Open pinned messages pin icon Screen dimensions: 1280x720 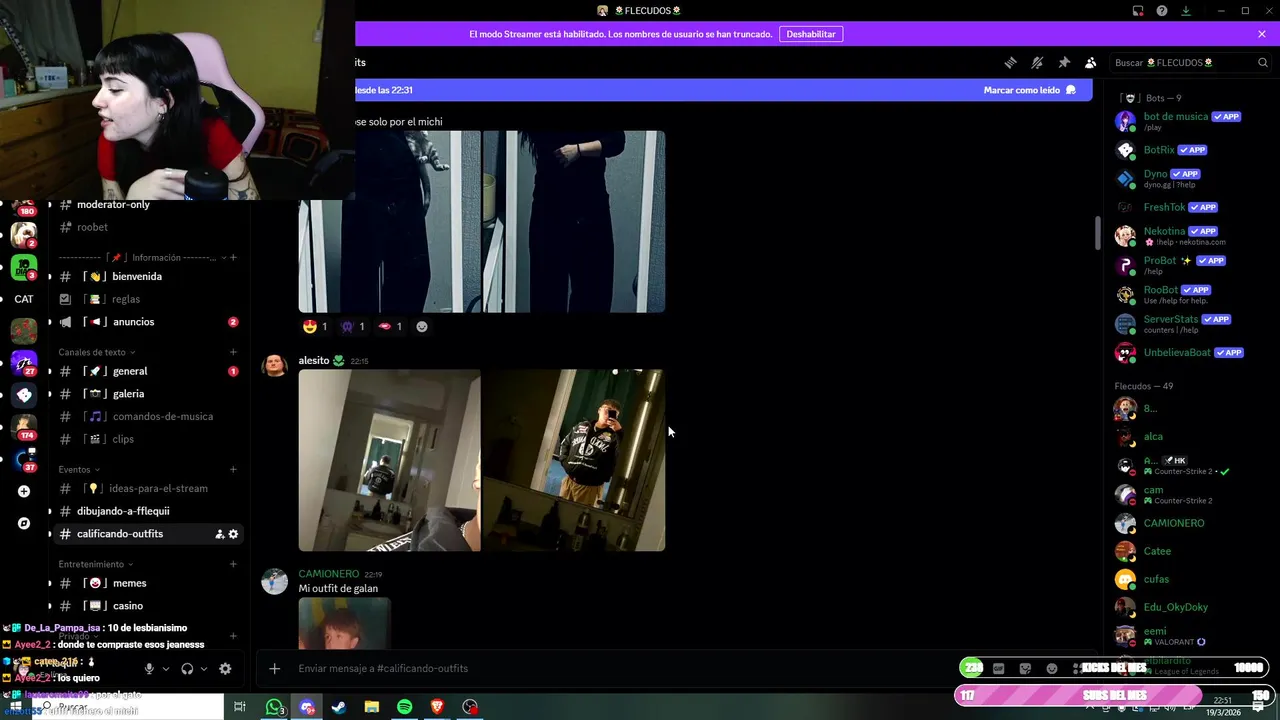pyautogui.click(x=1064, y=62)
